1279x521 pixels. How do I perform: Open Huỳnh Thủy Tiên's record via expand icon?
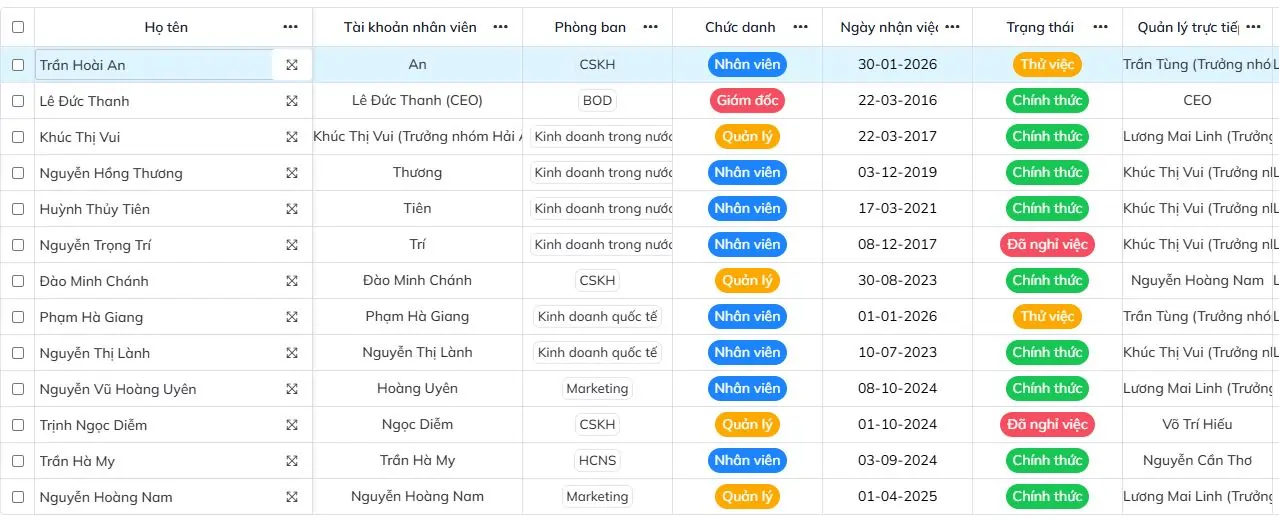(x=292, y=209)
